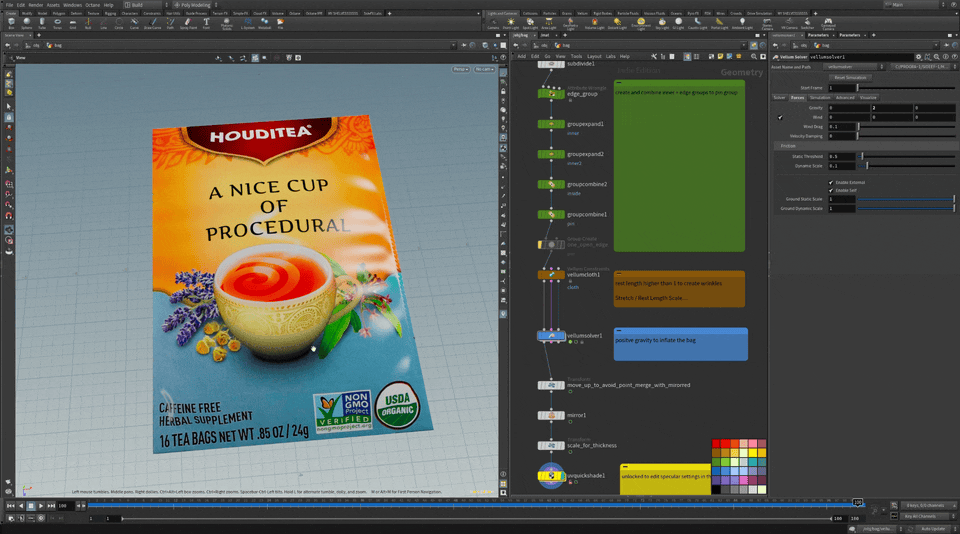
Task: Open the gear menu in parameters header
Action: 918,57
